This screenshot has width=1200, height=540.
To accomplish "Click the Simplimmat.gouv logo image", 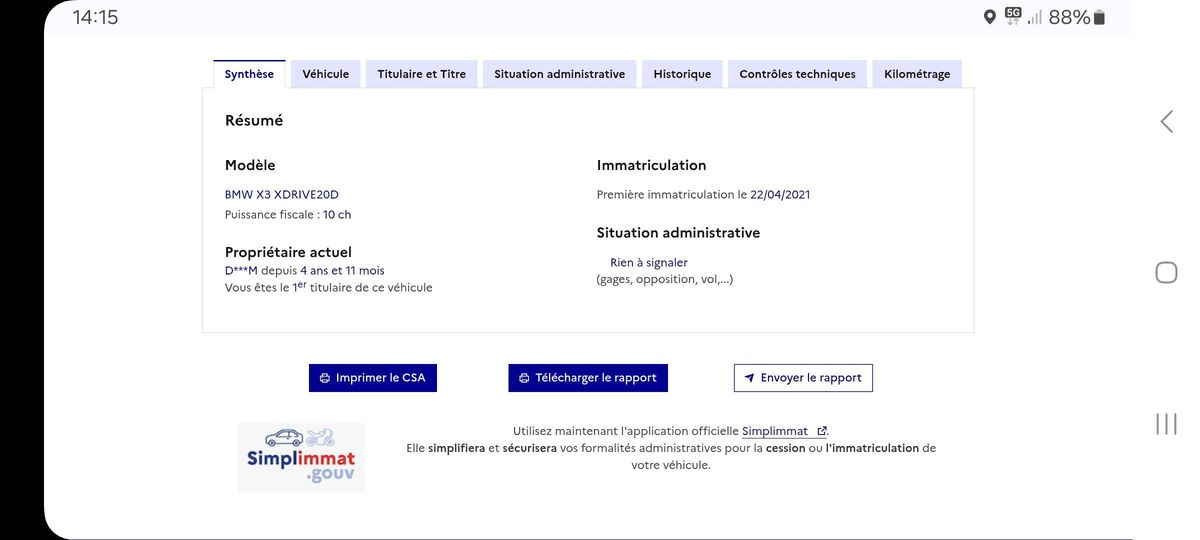I will coord(301,457).
